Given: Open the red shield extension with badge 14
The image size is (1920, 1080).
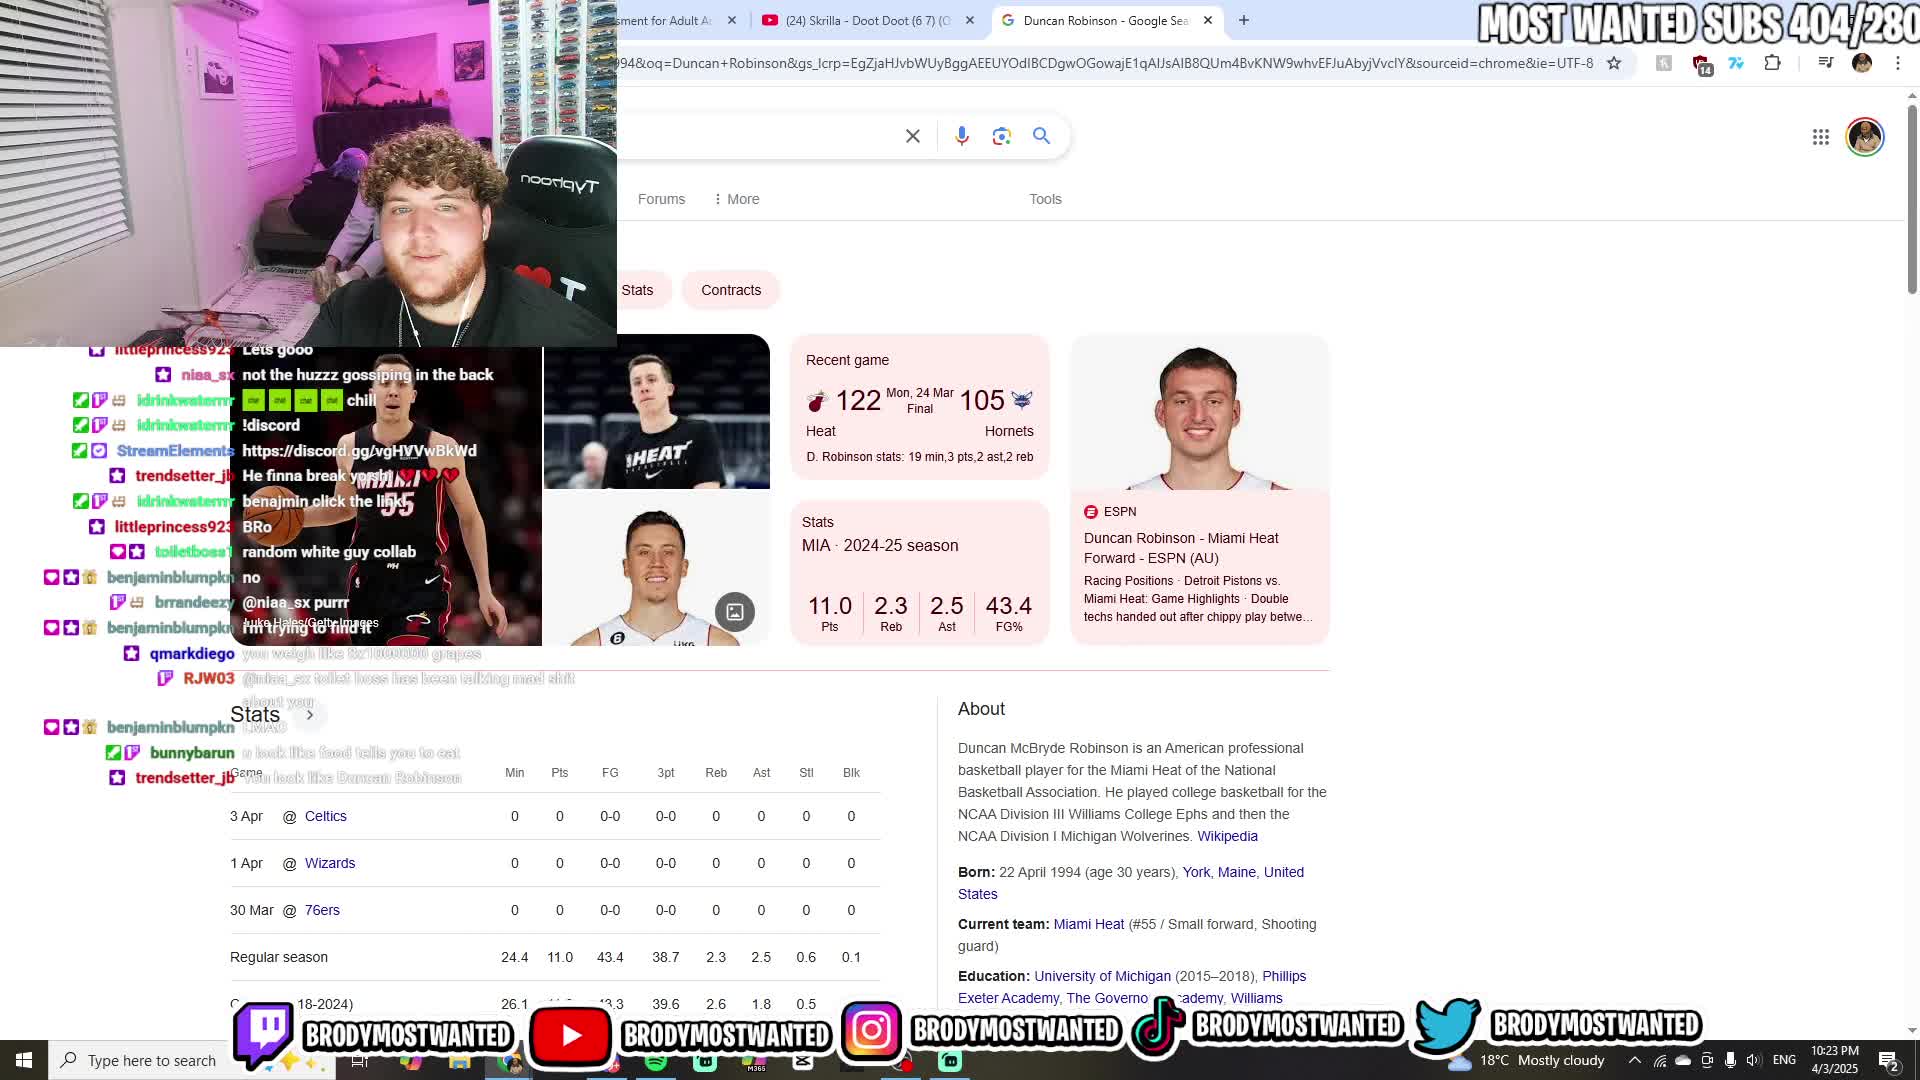Looking at the screenshot, I should pos(1702,64).
